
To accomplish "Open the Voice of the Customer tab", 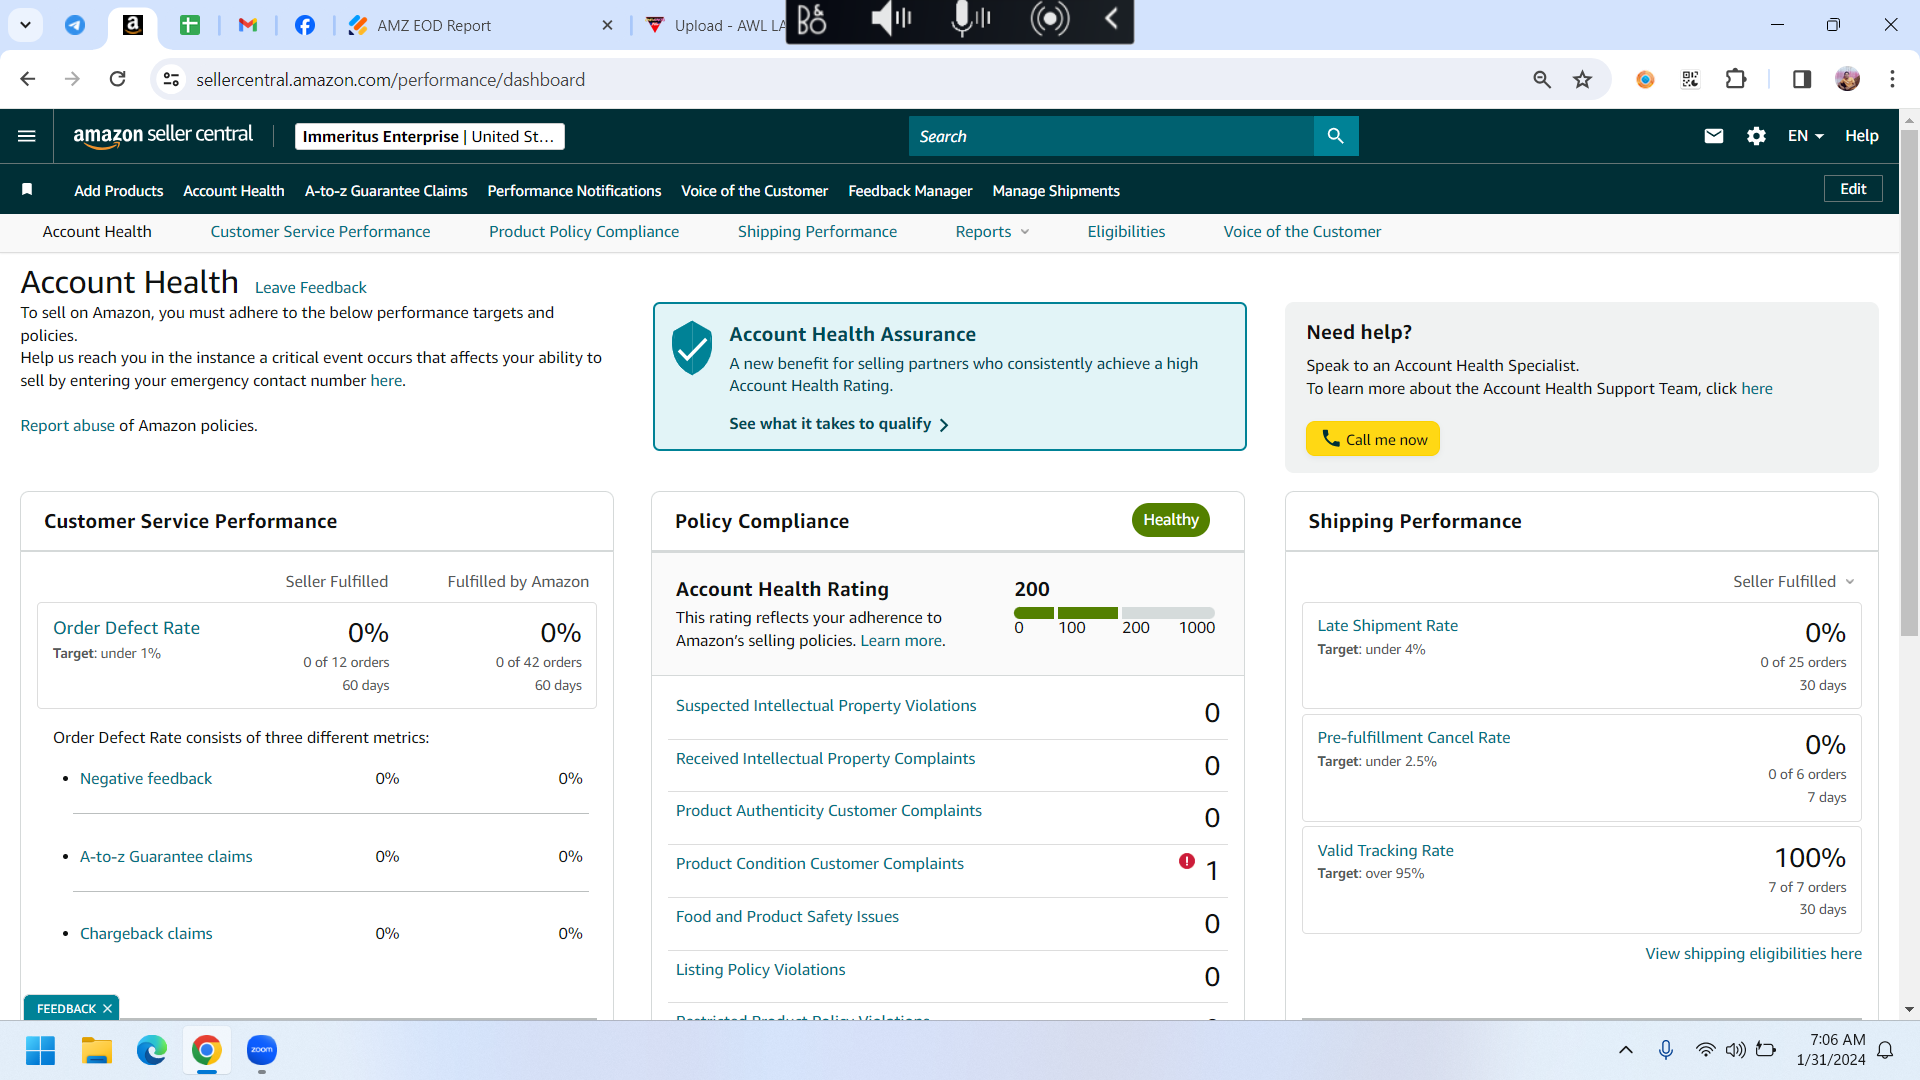I will (1302, 232).
